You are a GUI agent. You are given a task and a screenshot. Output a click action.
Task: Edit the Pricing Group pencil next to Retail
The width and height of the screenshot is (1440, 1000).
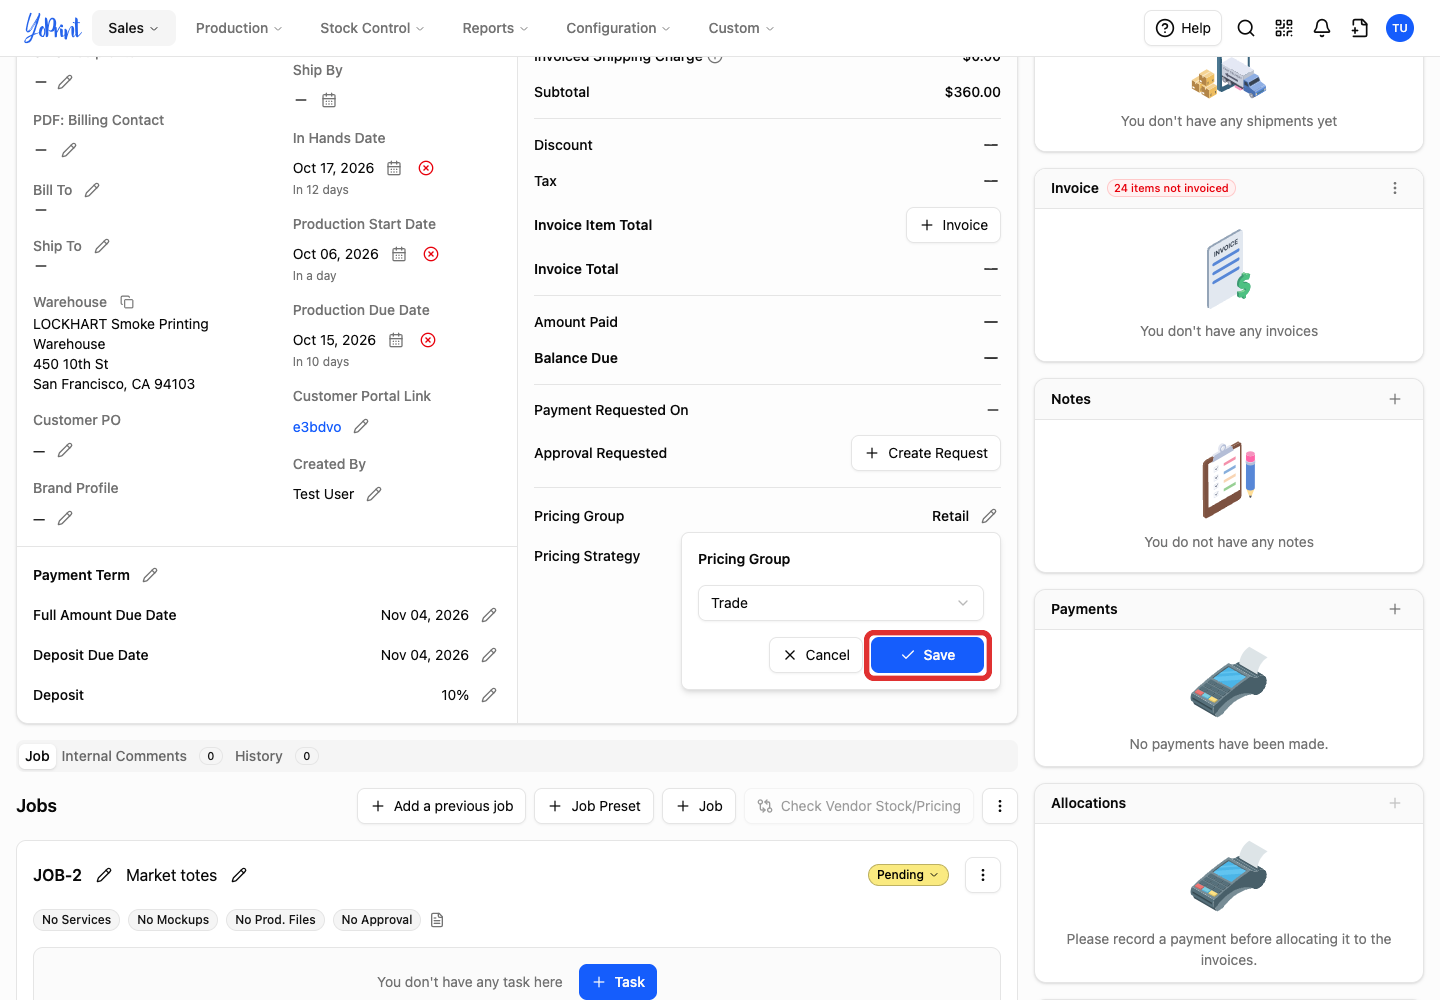(x=989, y=516)
